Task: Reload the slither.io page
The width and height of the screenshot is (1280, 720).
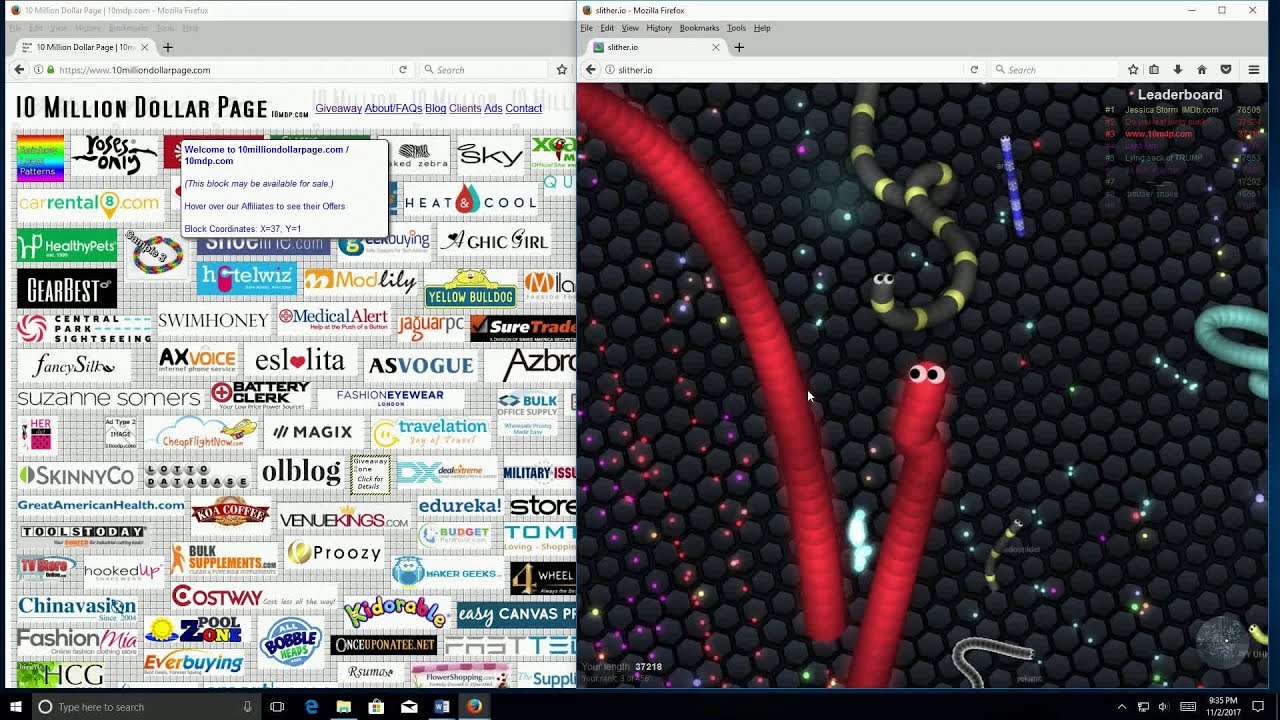Action: [x=974, y=70]
